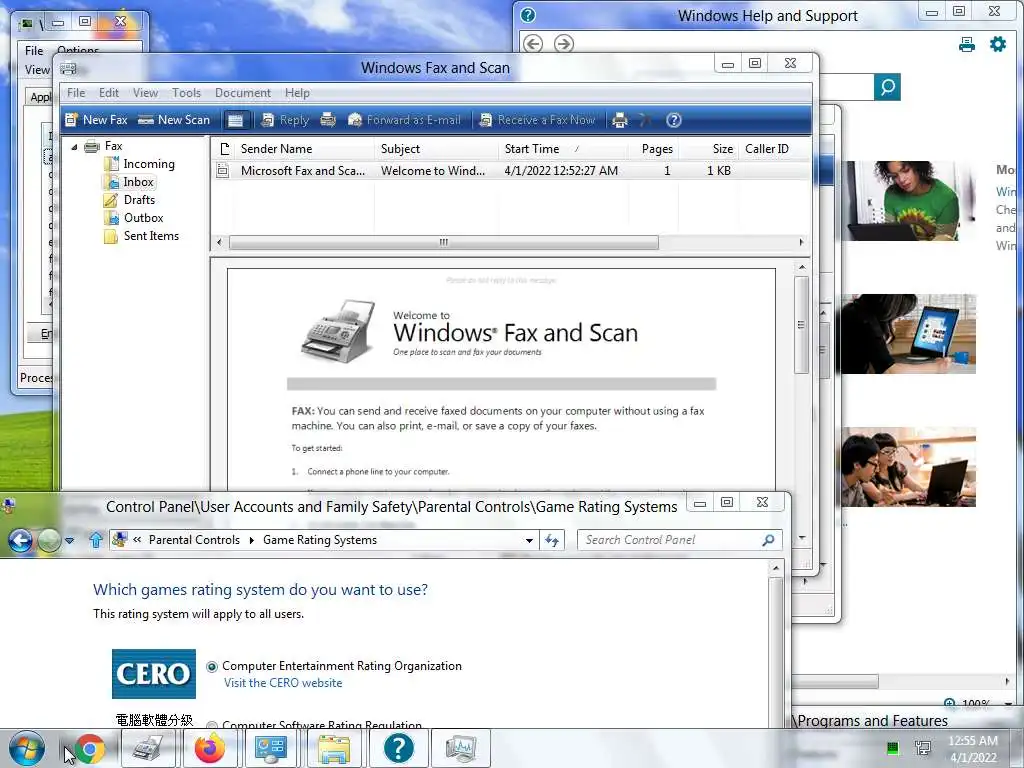
Task: Click the CERO logo image
Action: click(153, 674)
